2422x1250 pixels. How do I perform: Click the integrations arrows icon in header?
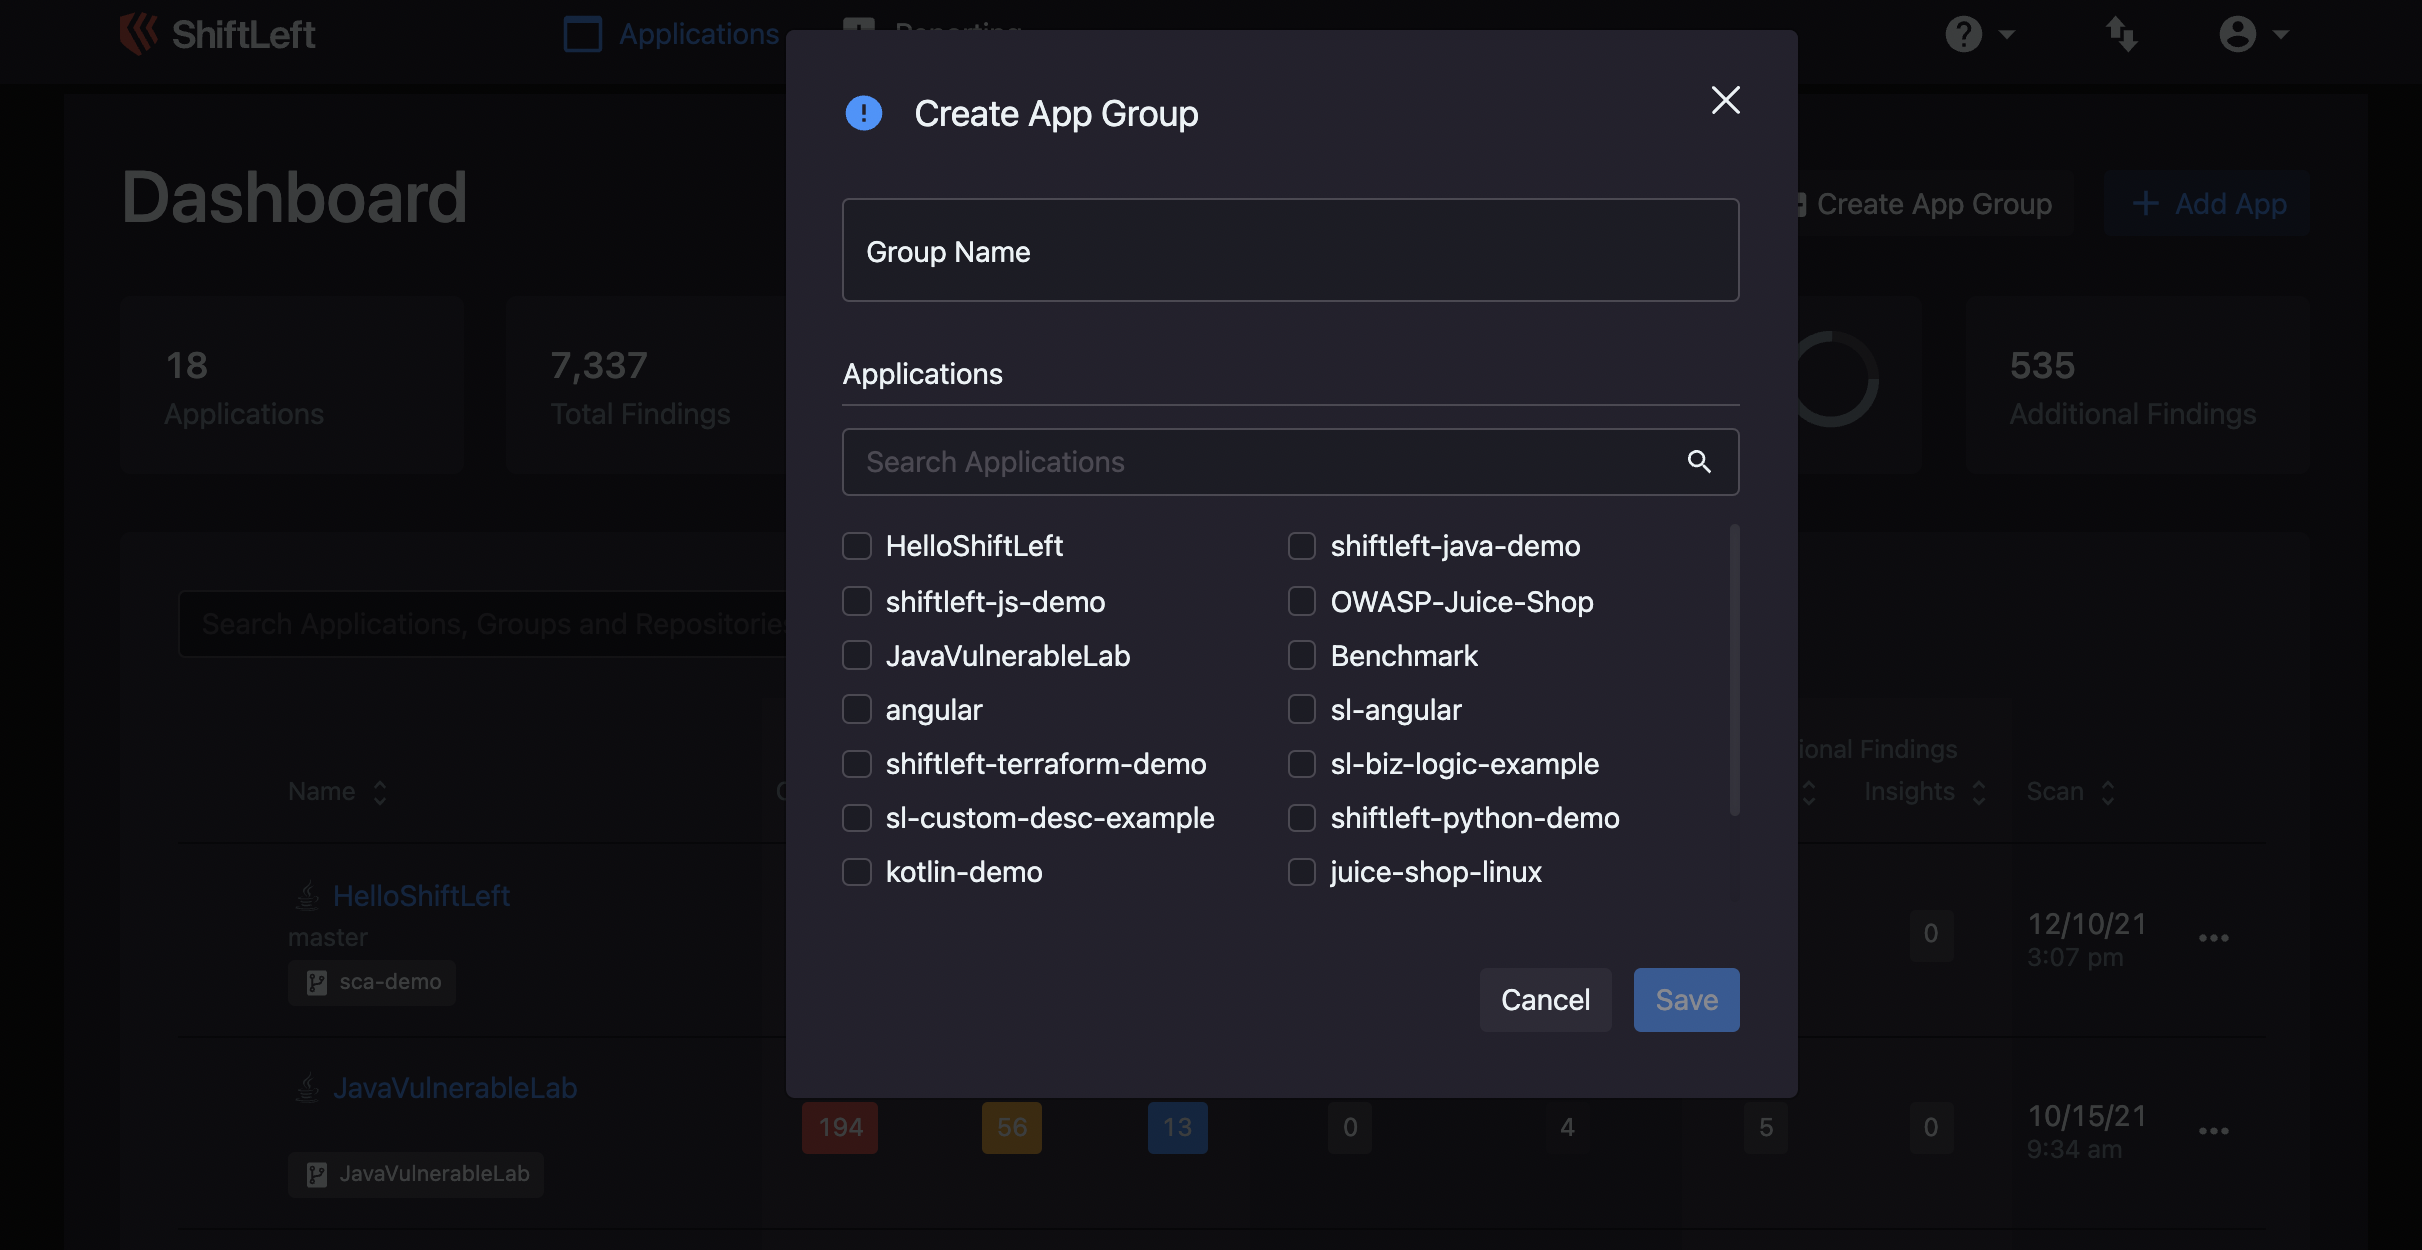2121,34
